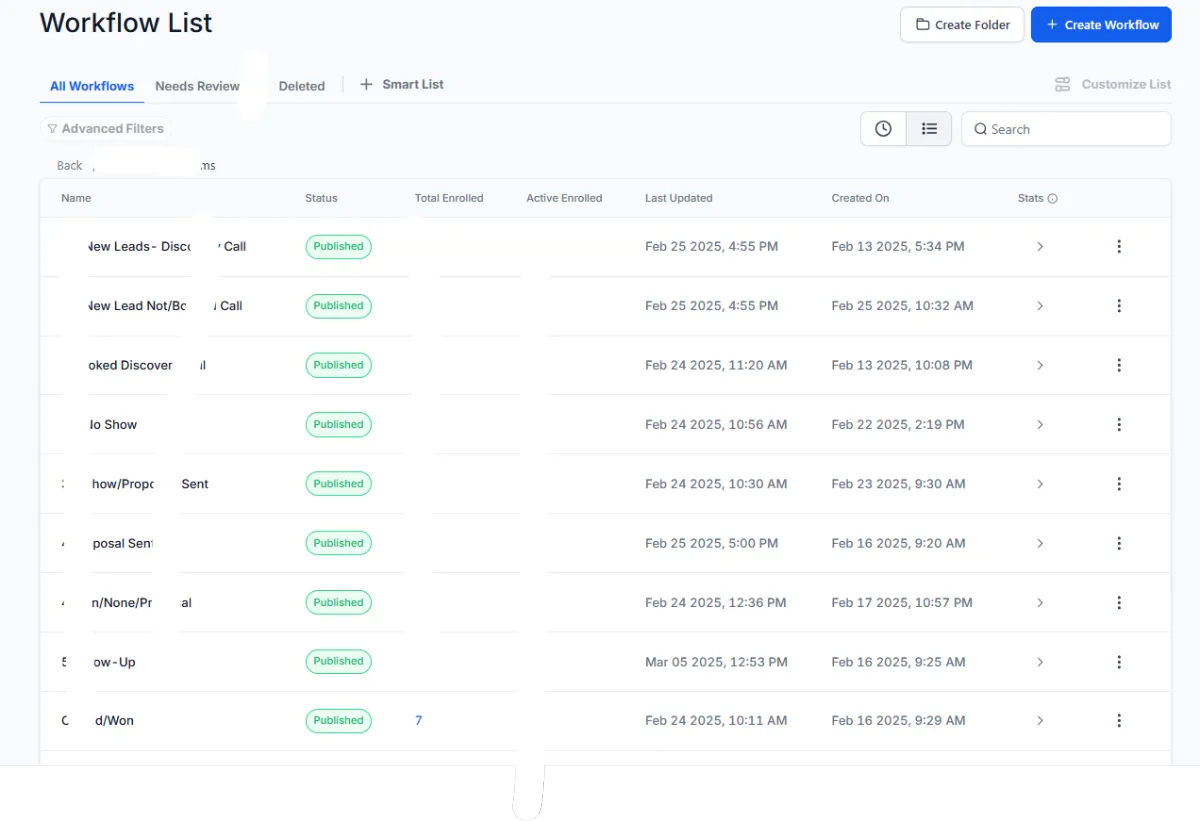Viewport: 1200px width, 821px height.
Task: Click the Name column header
Action: pos(76,198)
